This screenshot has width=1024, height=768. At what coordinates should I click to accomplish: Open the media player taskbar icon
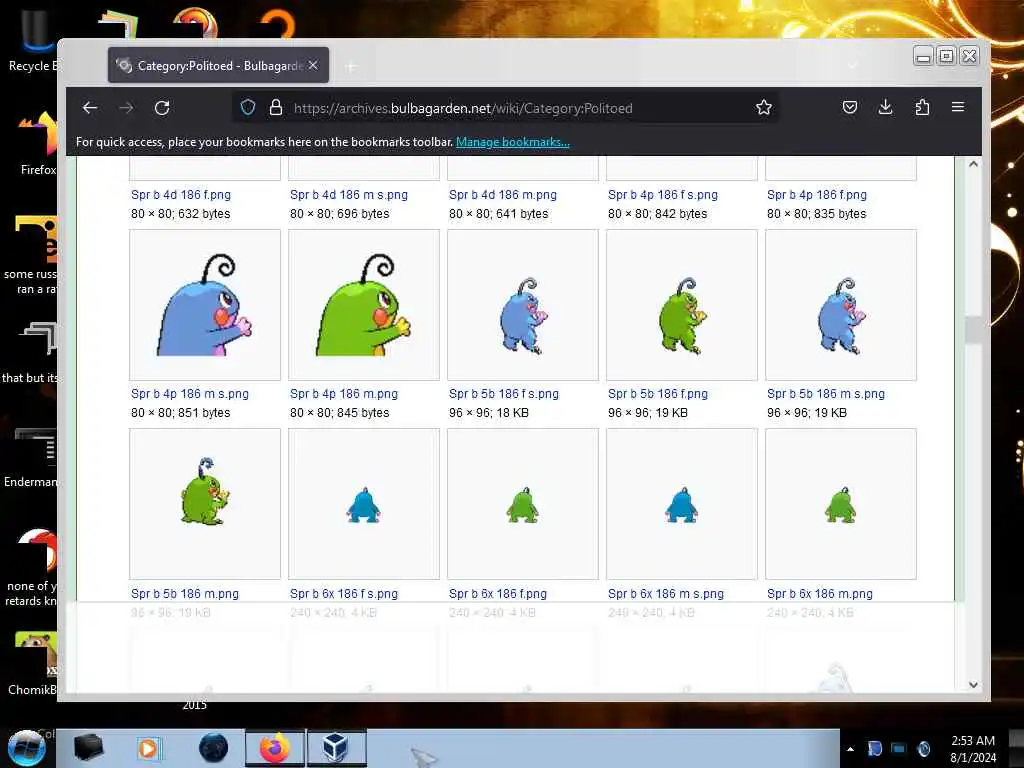148,748
